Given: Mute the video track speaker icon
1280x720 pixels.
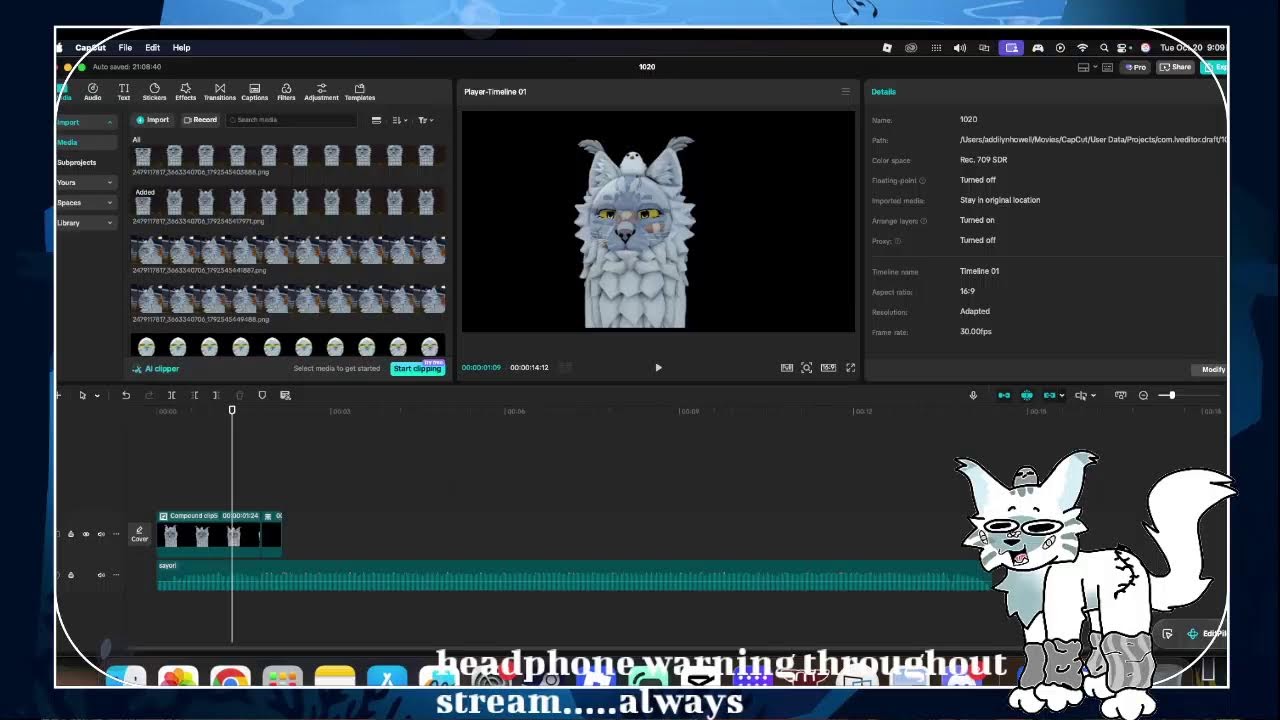Looking at the screenshot, I should [x=100, y=534].
